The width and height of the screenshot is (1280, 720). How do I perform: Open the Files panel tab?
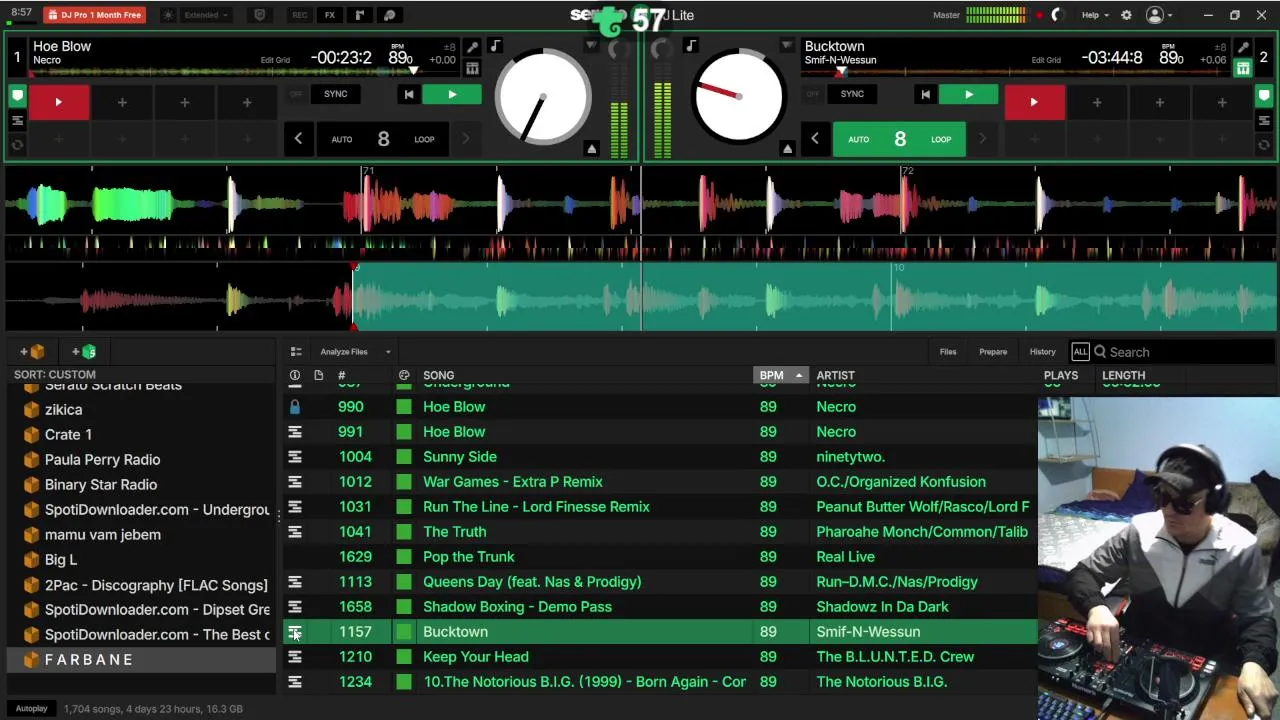[x=948, y=352]
